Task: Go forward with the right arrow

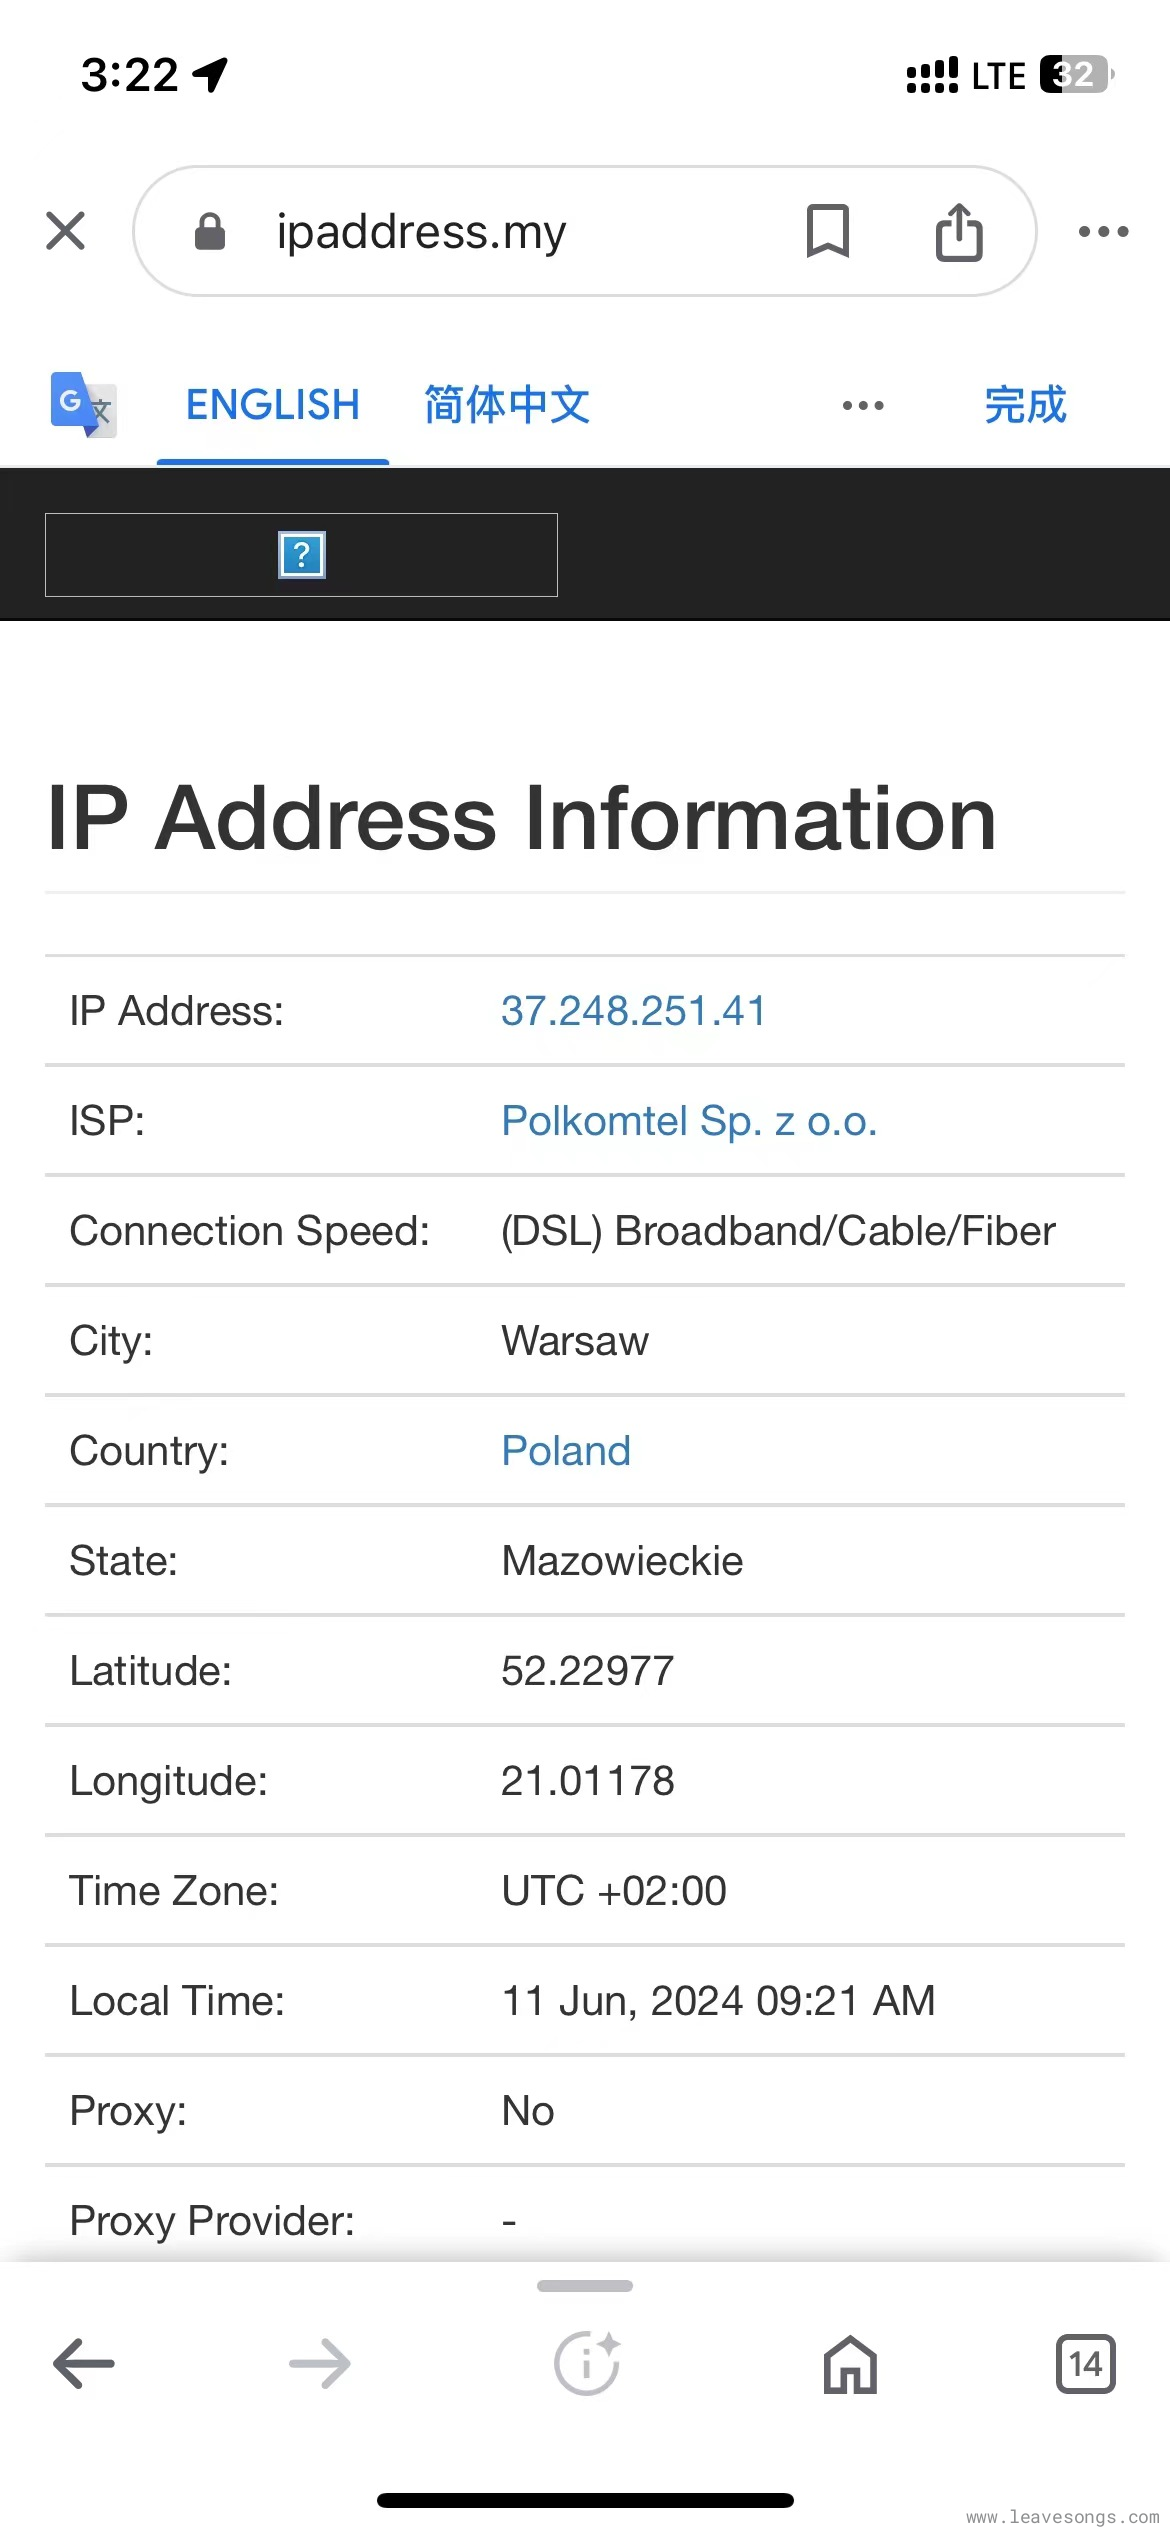Action: pyautogui.click(x=320, y=2364)
